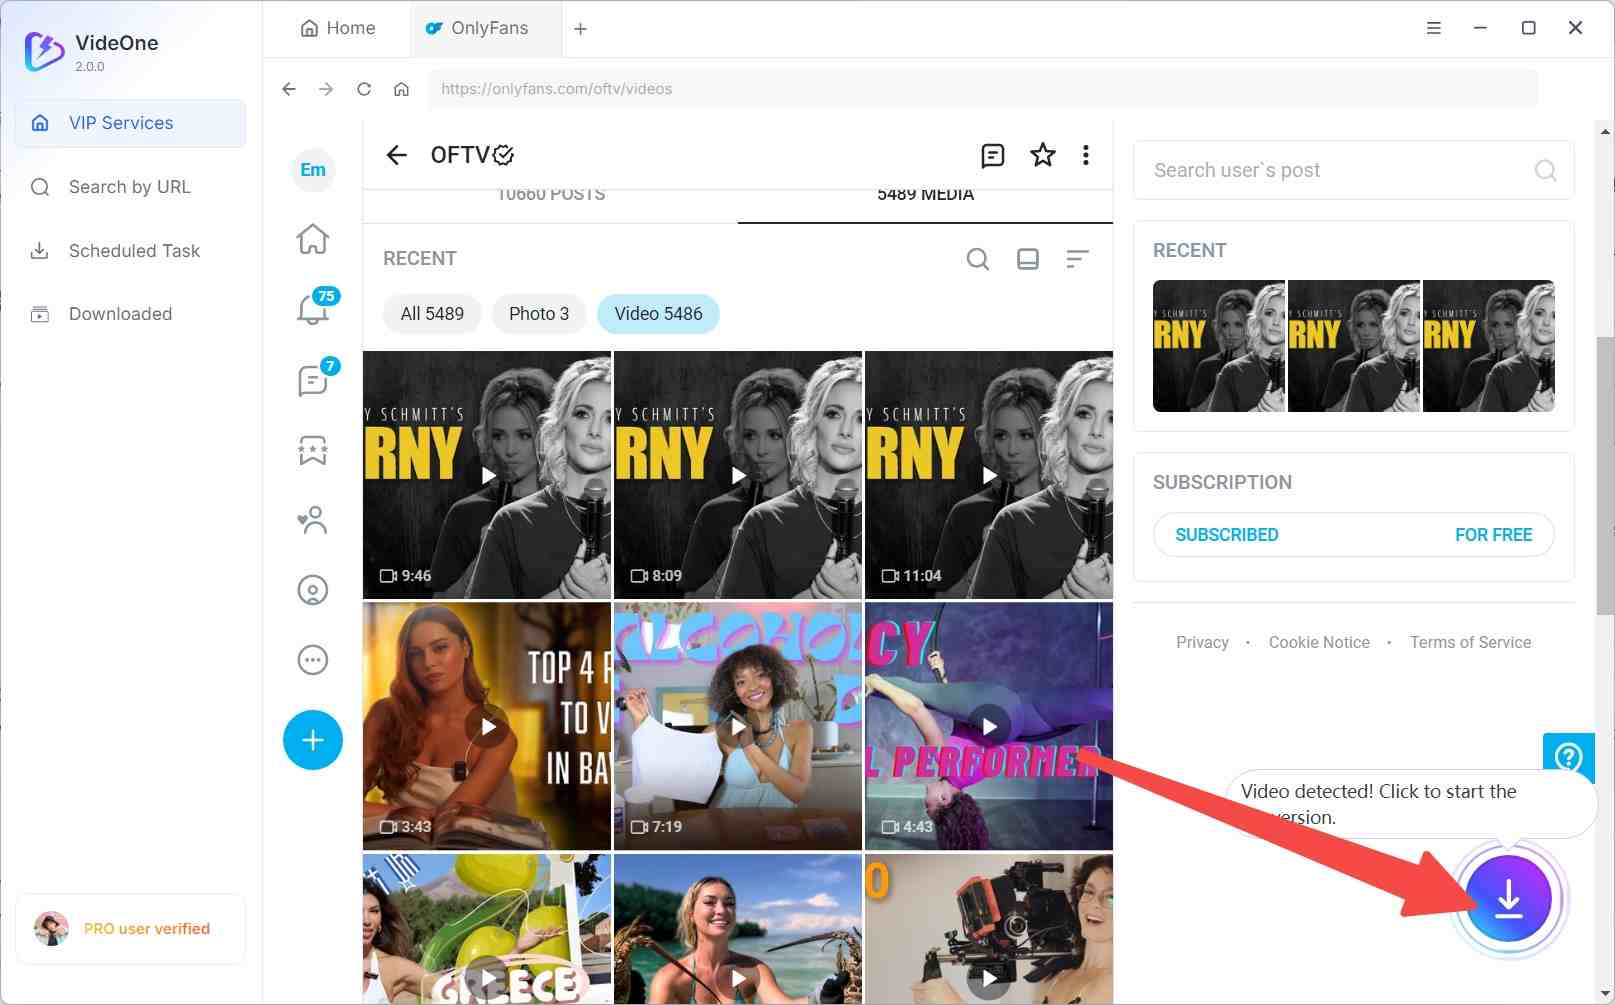Open the 5489 MEDIA tab

[925, 197]
